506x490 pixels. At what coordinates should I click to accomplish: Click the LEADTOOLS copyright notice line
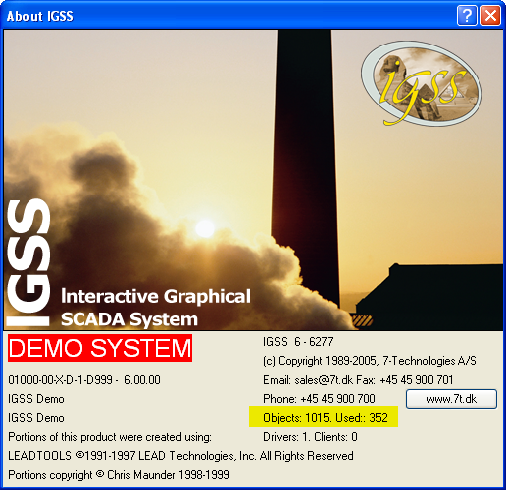pos(181,456)
